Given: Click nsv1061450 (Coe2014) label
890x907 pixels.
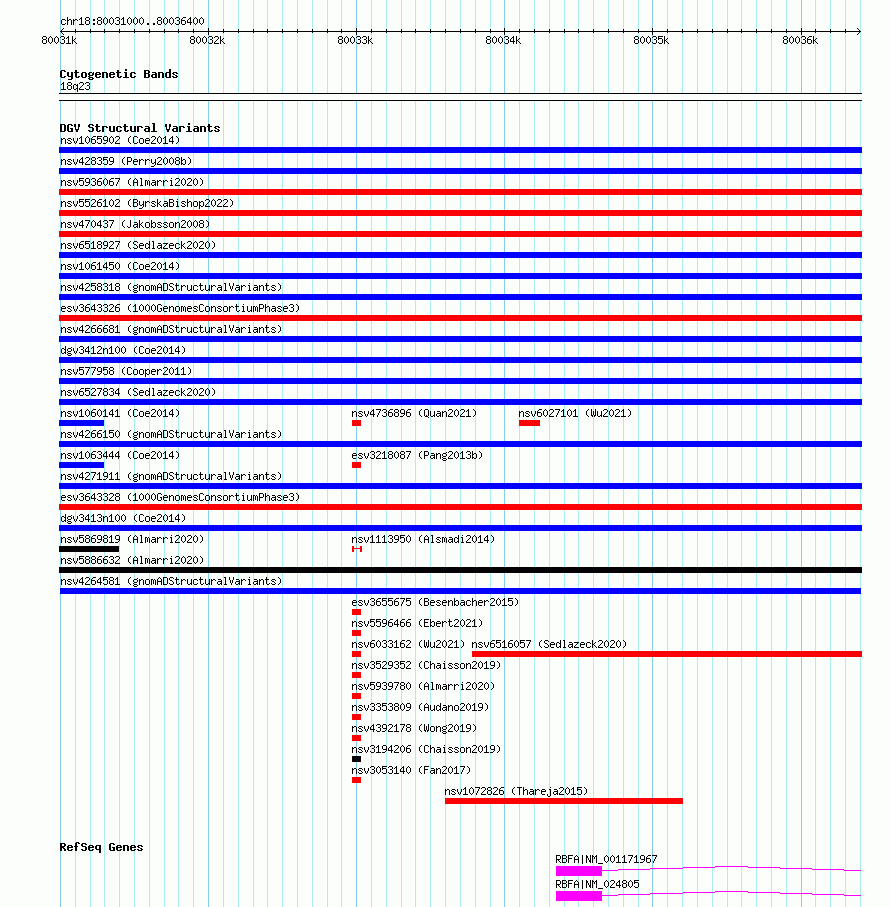Looking at the screenshot, I should [120, 266].
